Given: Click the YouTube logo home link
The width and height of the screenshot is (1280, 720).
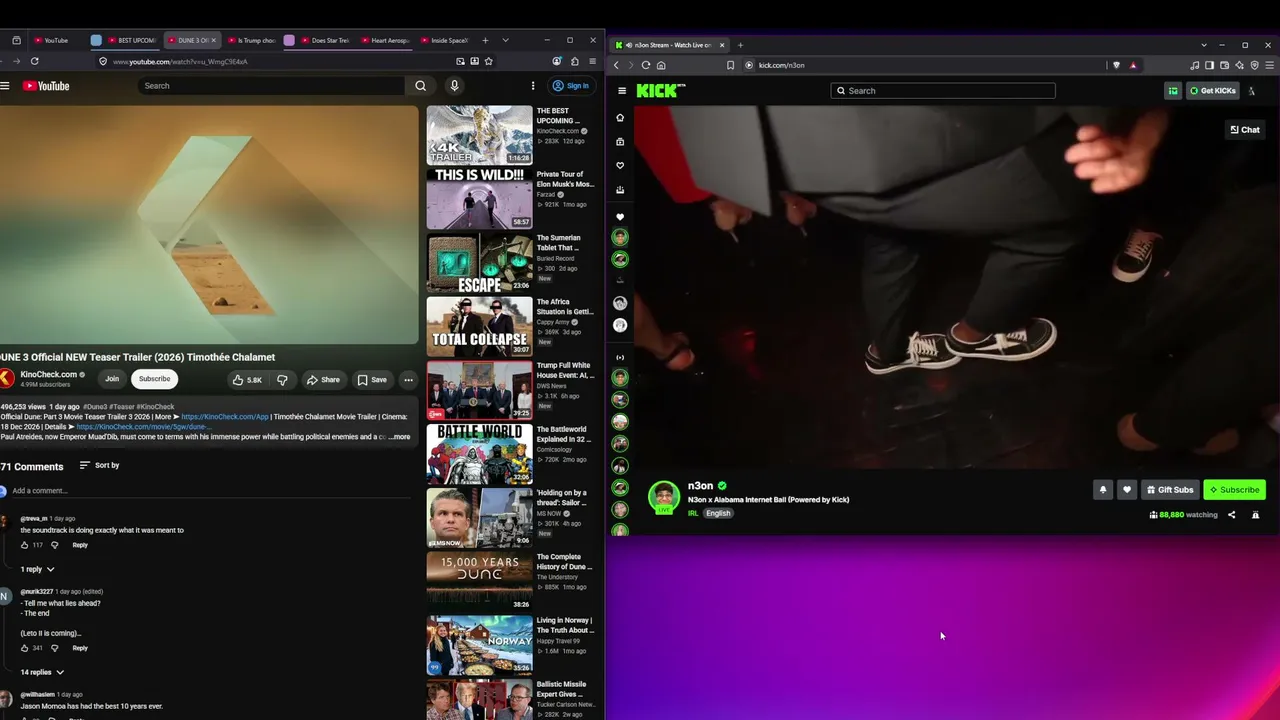Looking at the screenshot, I should coord(46,86).
